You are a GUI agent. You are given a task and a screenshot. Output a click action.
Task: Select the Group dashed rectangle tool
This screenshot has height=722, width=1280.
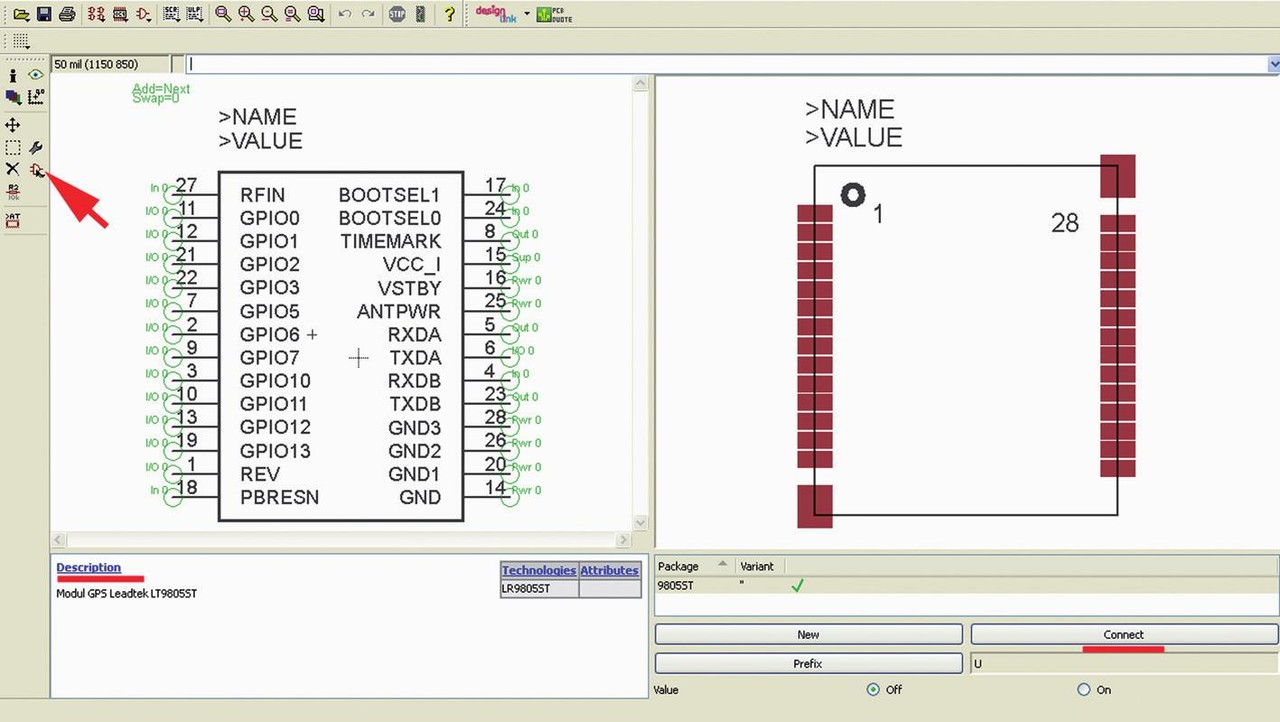(x=12, y=147)
